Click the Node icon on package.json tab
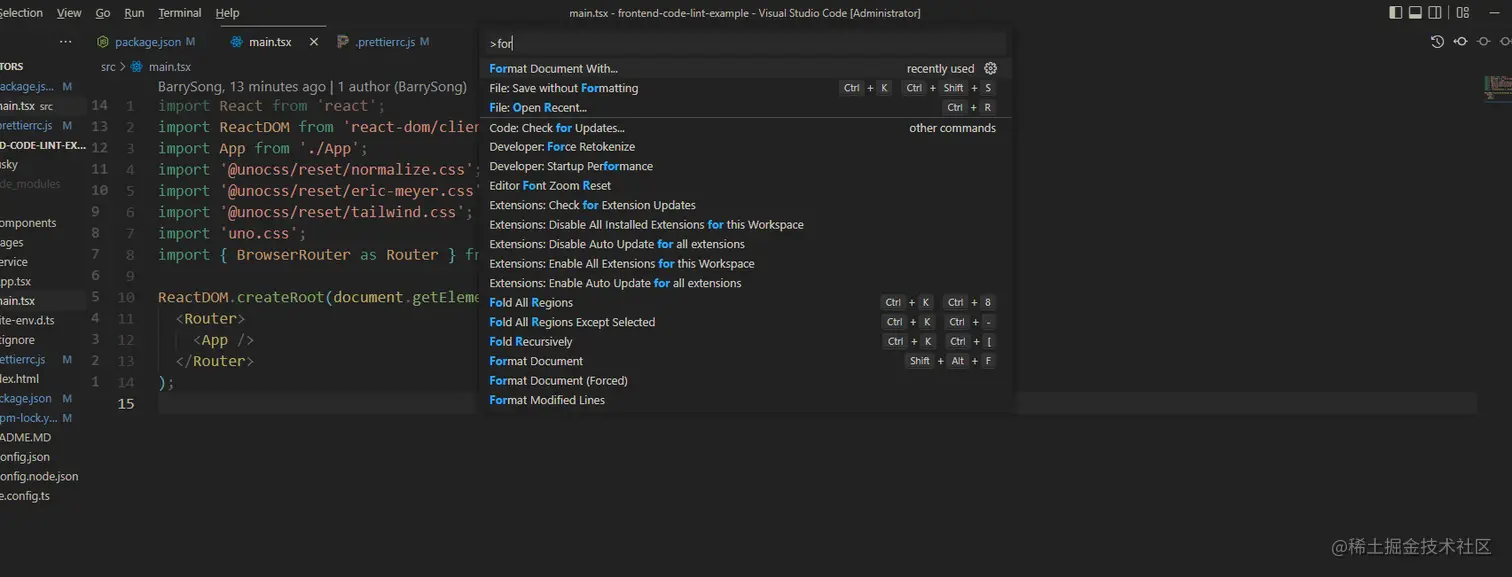The width and height of the screenshot is (1512, 577). pos(103,42)
